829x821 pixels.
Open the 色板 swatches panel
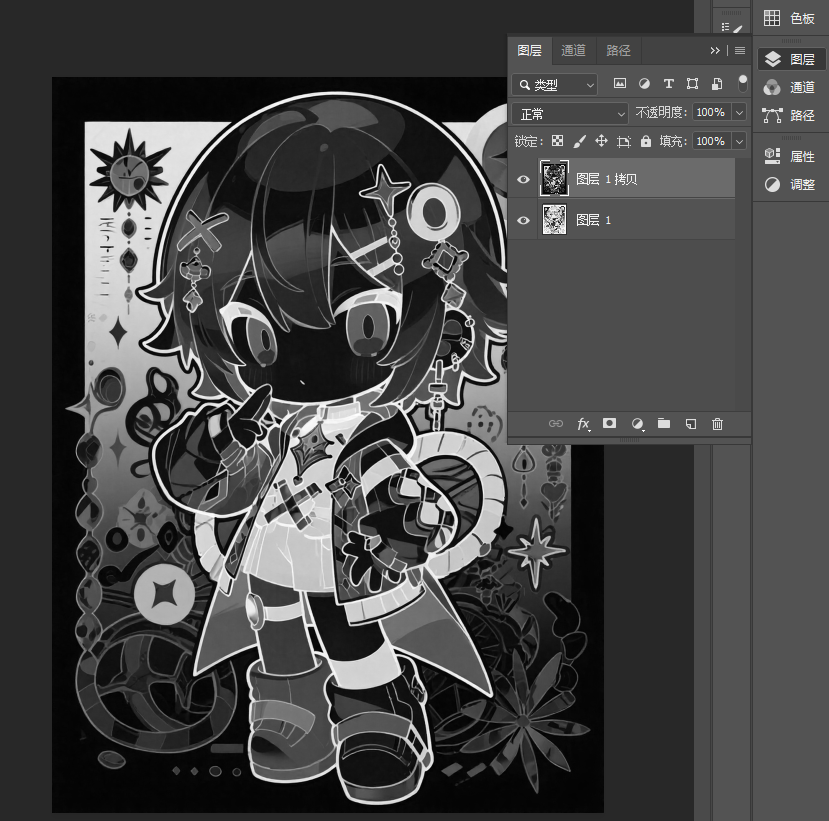[x=790, y=19]
